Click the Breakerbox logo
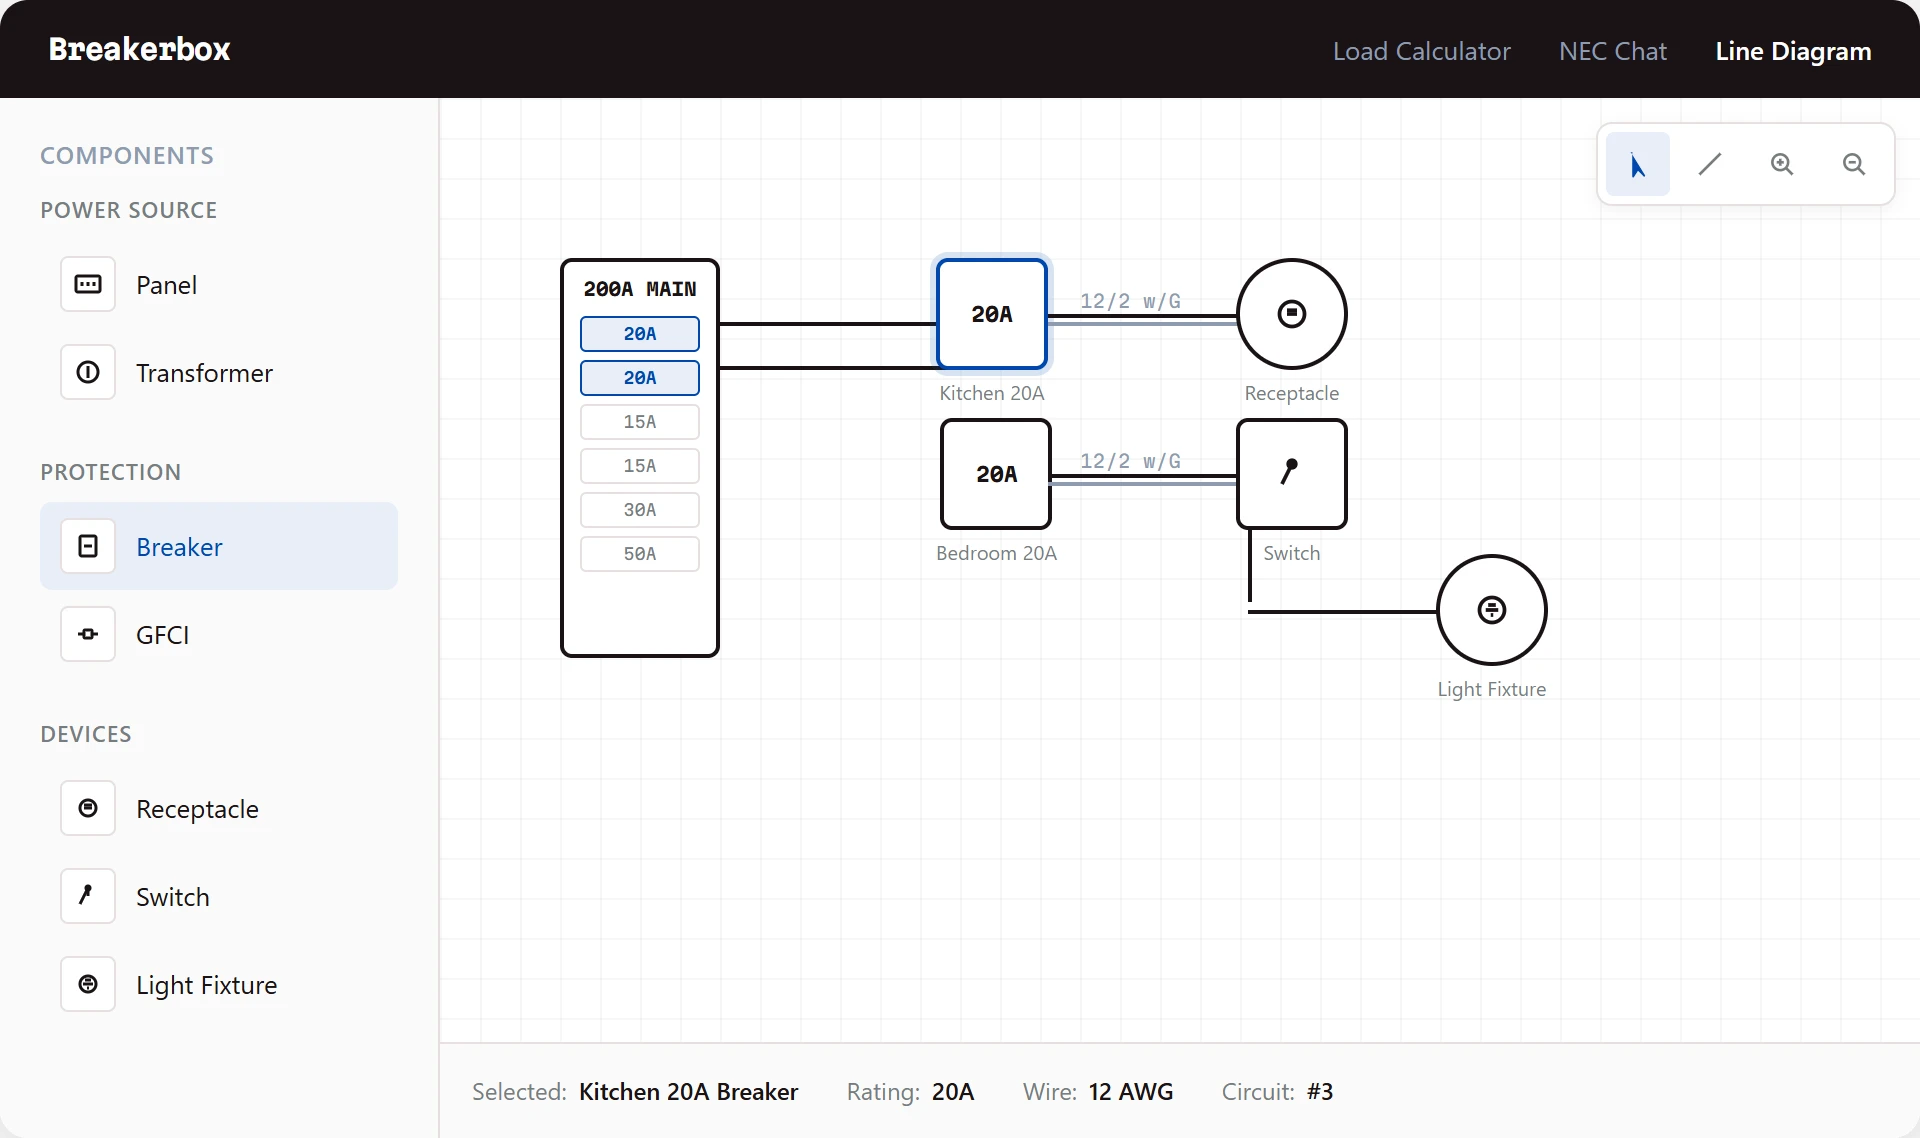The height and width of the screenshot is (1138, 1920). (x=139, y=49)
